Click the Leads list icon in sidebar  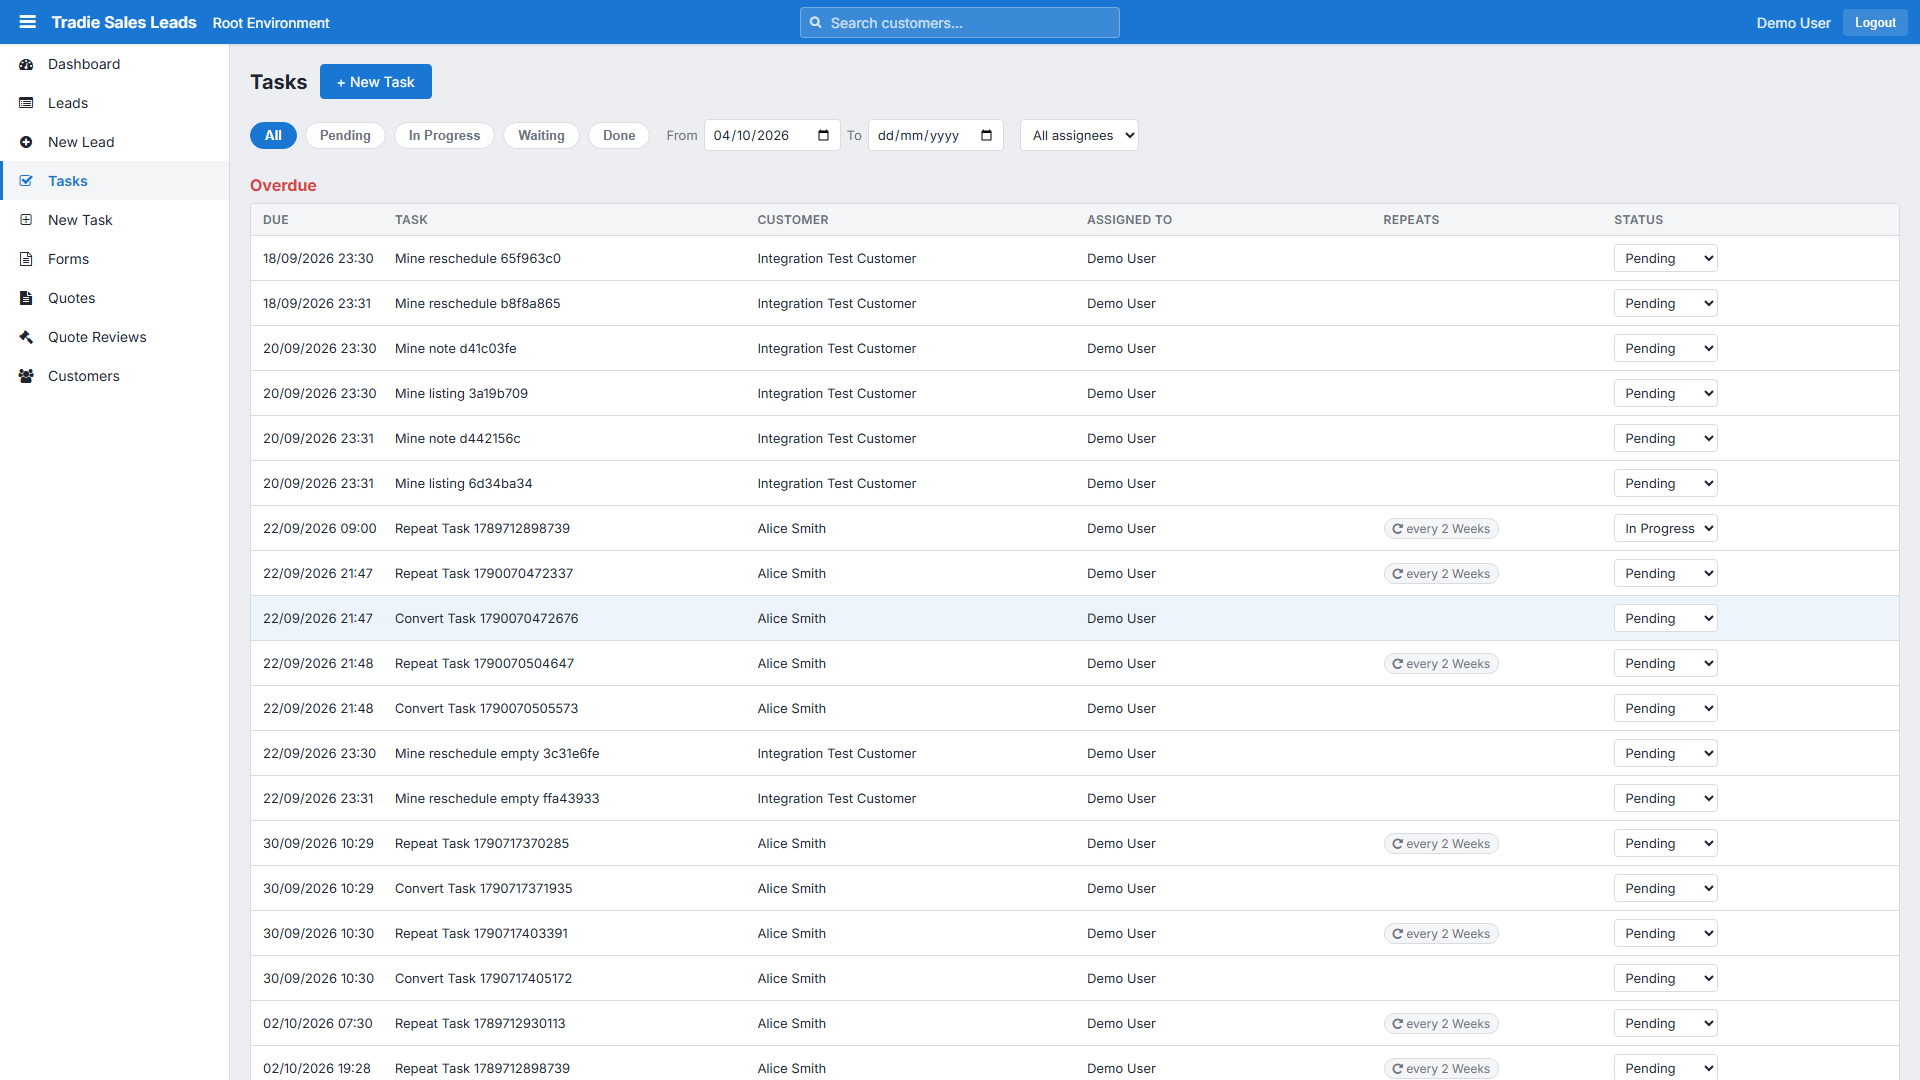point(26,103)
